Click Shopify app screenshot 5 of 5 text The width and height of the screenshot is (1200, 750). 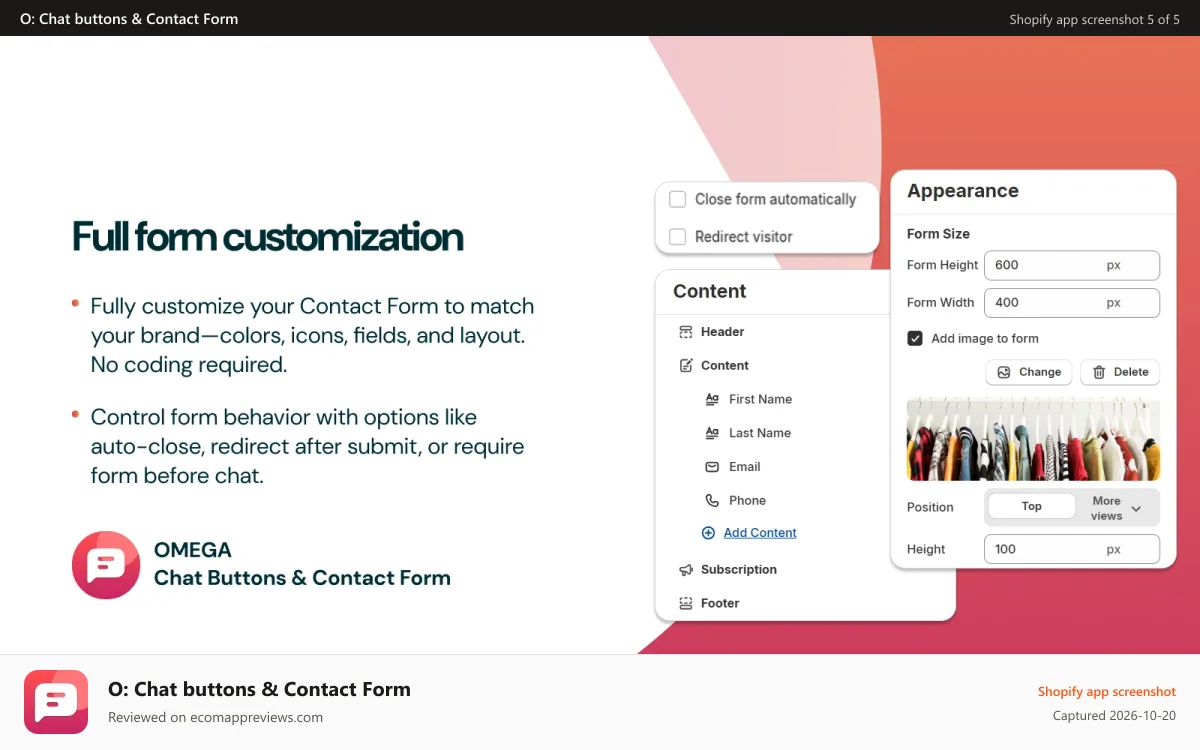pos(1095,19)
